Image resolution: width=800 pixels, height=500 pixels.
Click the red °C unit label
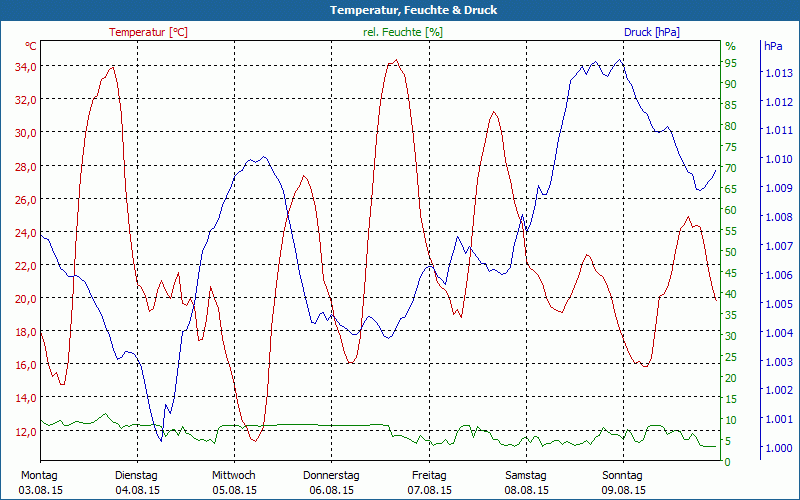pyautogui.click(x=31, y=46)
